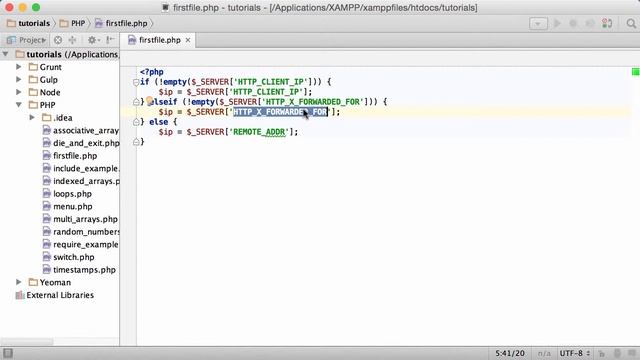Viewport: 640px width, 360px height.
Task: Hide the Project tool window icon
Action: [x=110, y=40]
